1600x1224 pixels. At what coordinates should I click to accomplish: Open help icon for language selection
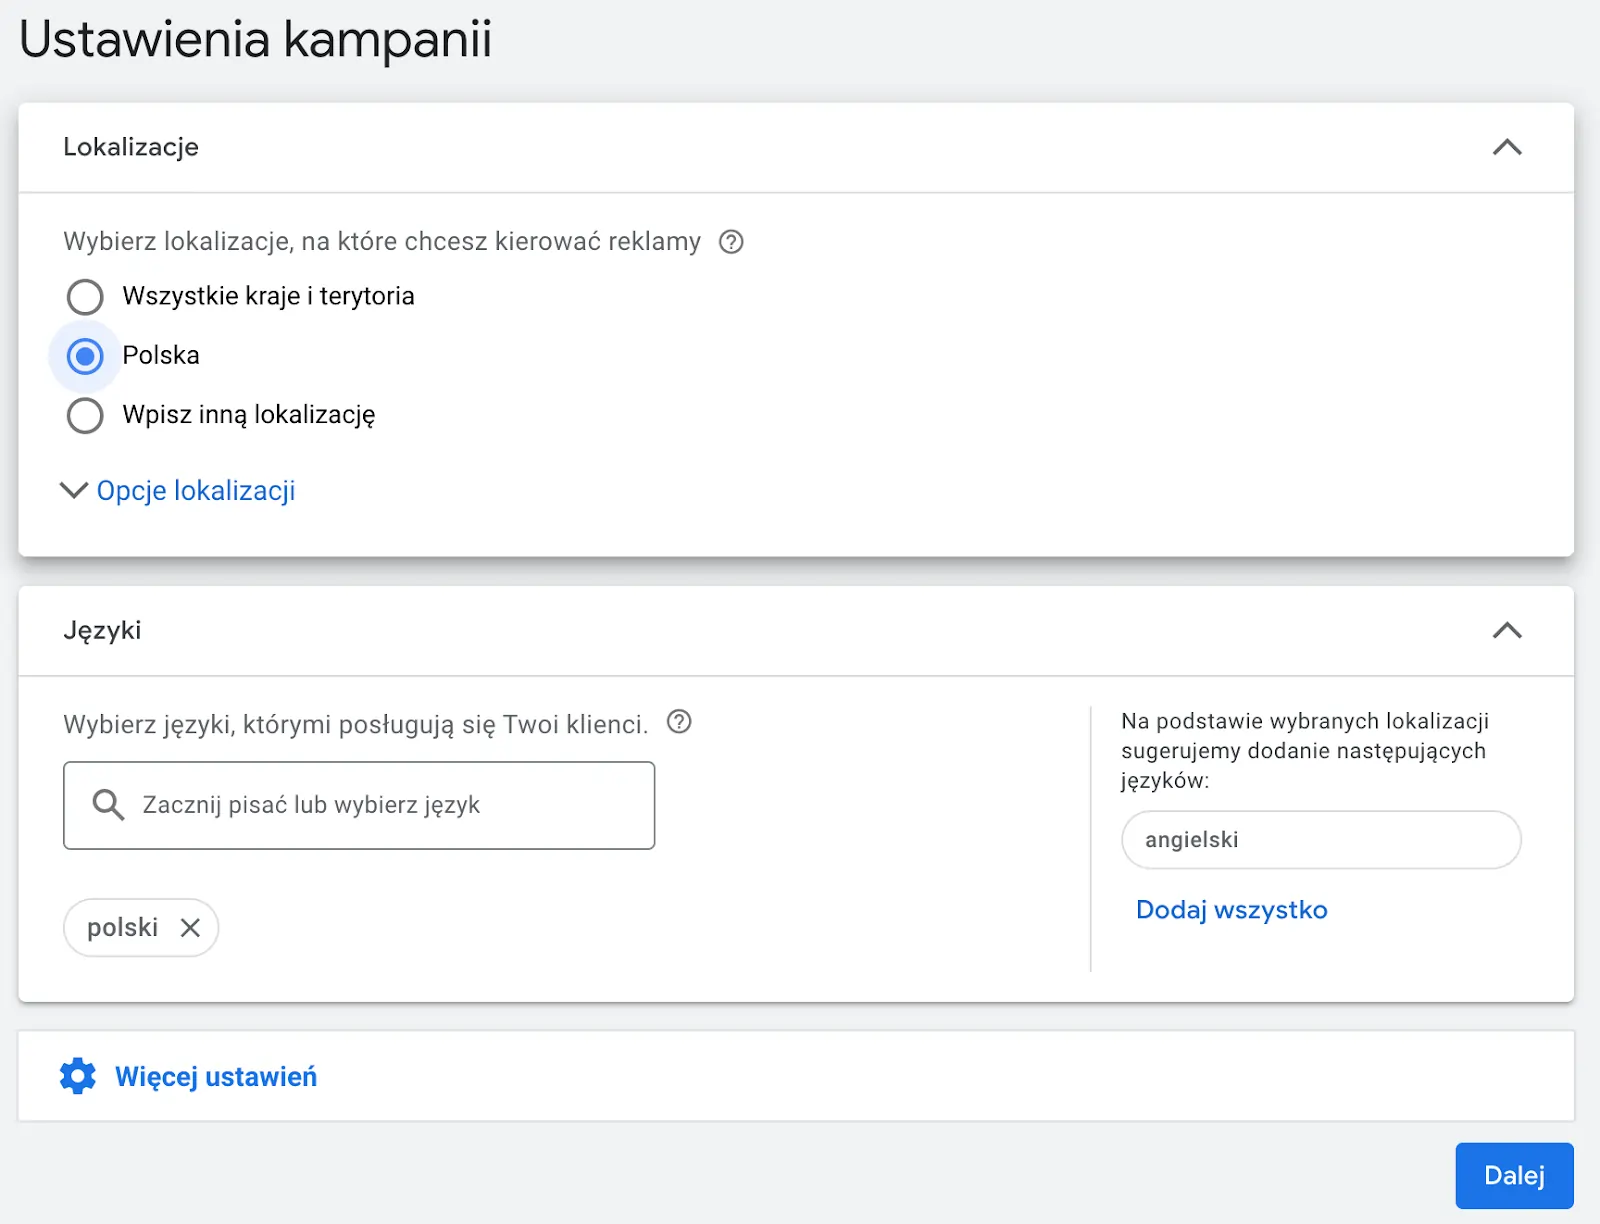point(679,722)
